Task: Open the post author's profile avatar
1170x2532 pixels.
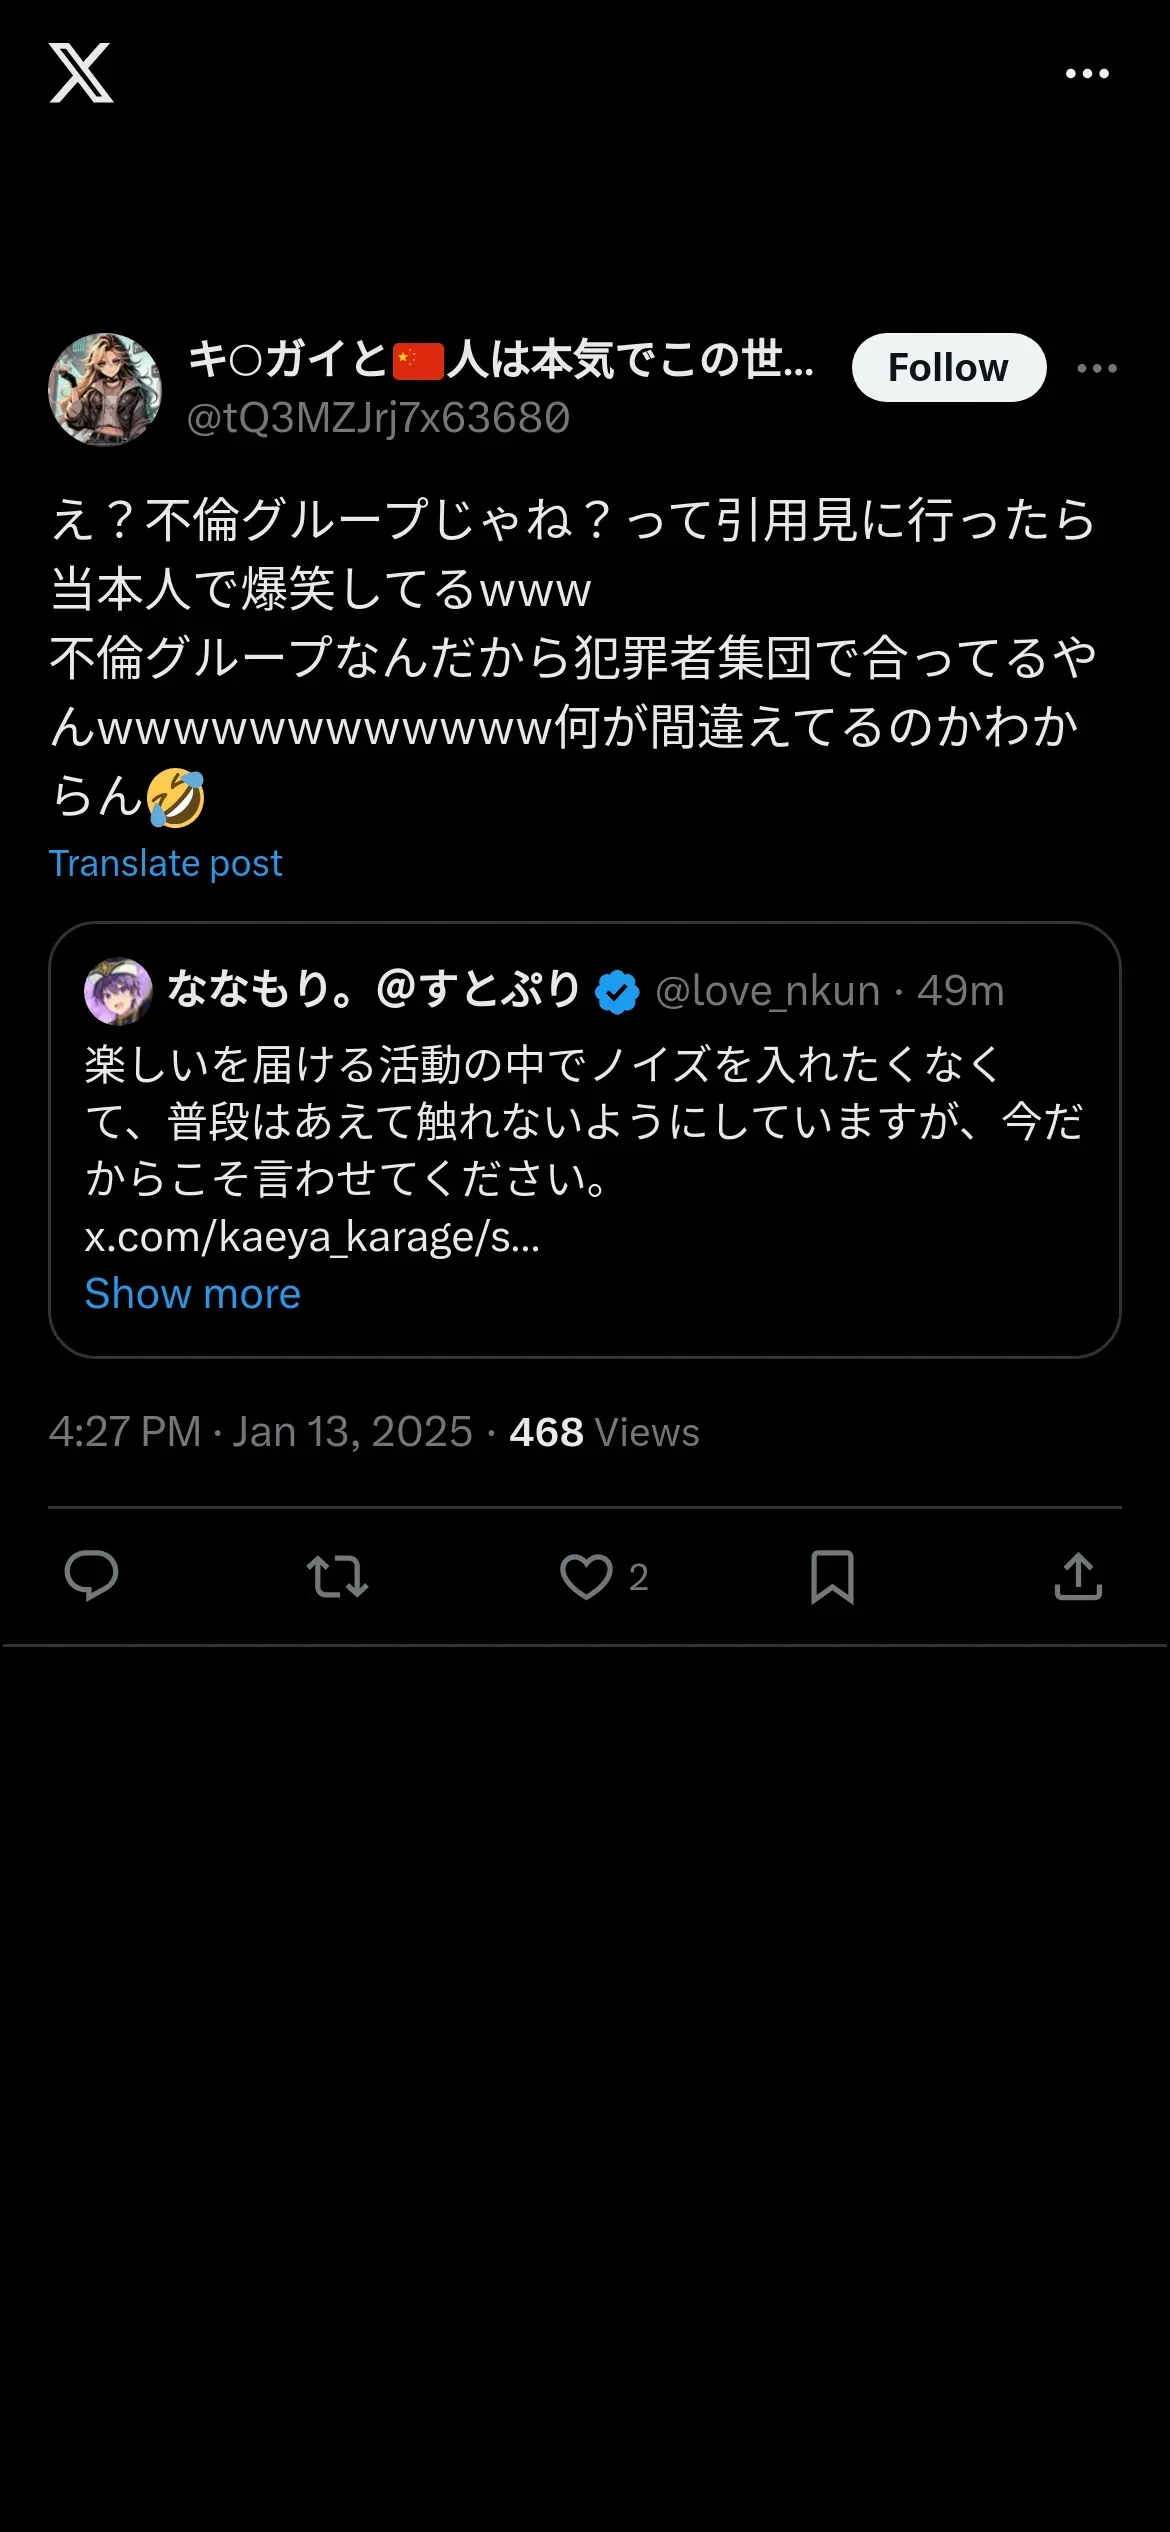Action: [x=105, y=389]
